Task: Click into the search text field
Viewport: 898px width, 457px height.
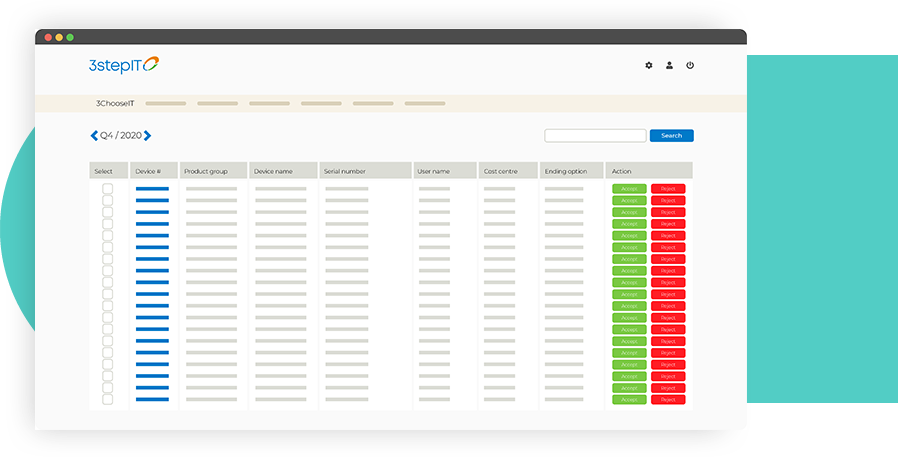Action: [x=595, y=136]
